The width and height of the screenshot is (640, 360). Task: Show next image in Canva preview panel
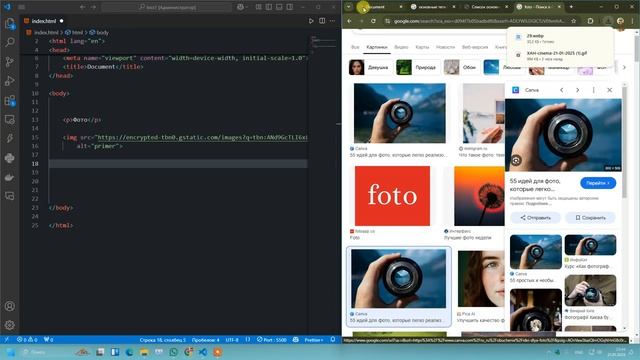[x=578, y=90]
